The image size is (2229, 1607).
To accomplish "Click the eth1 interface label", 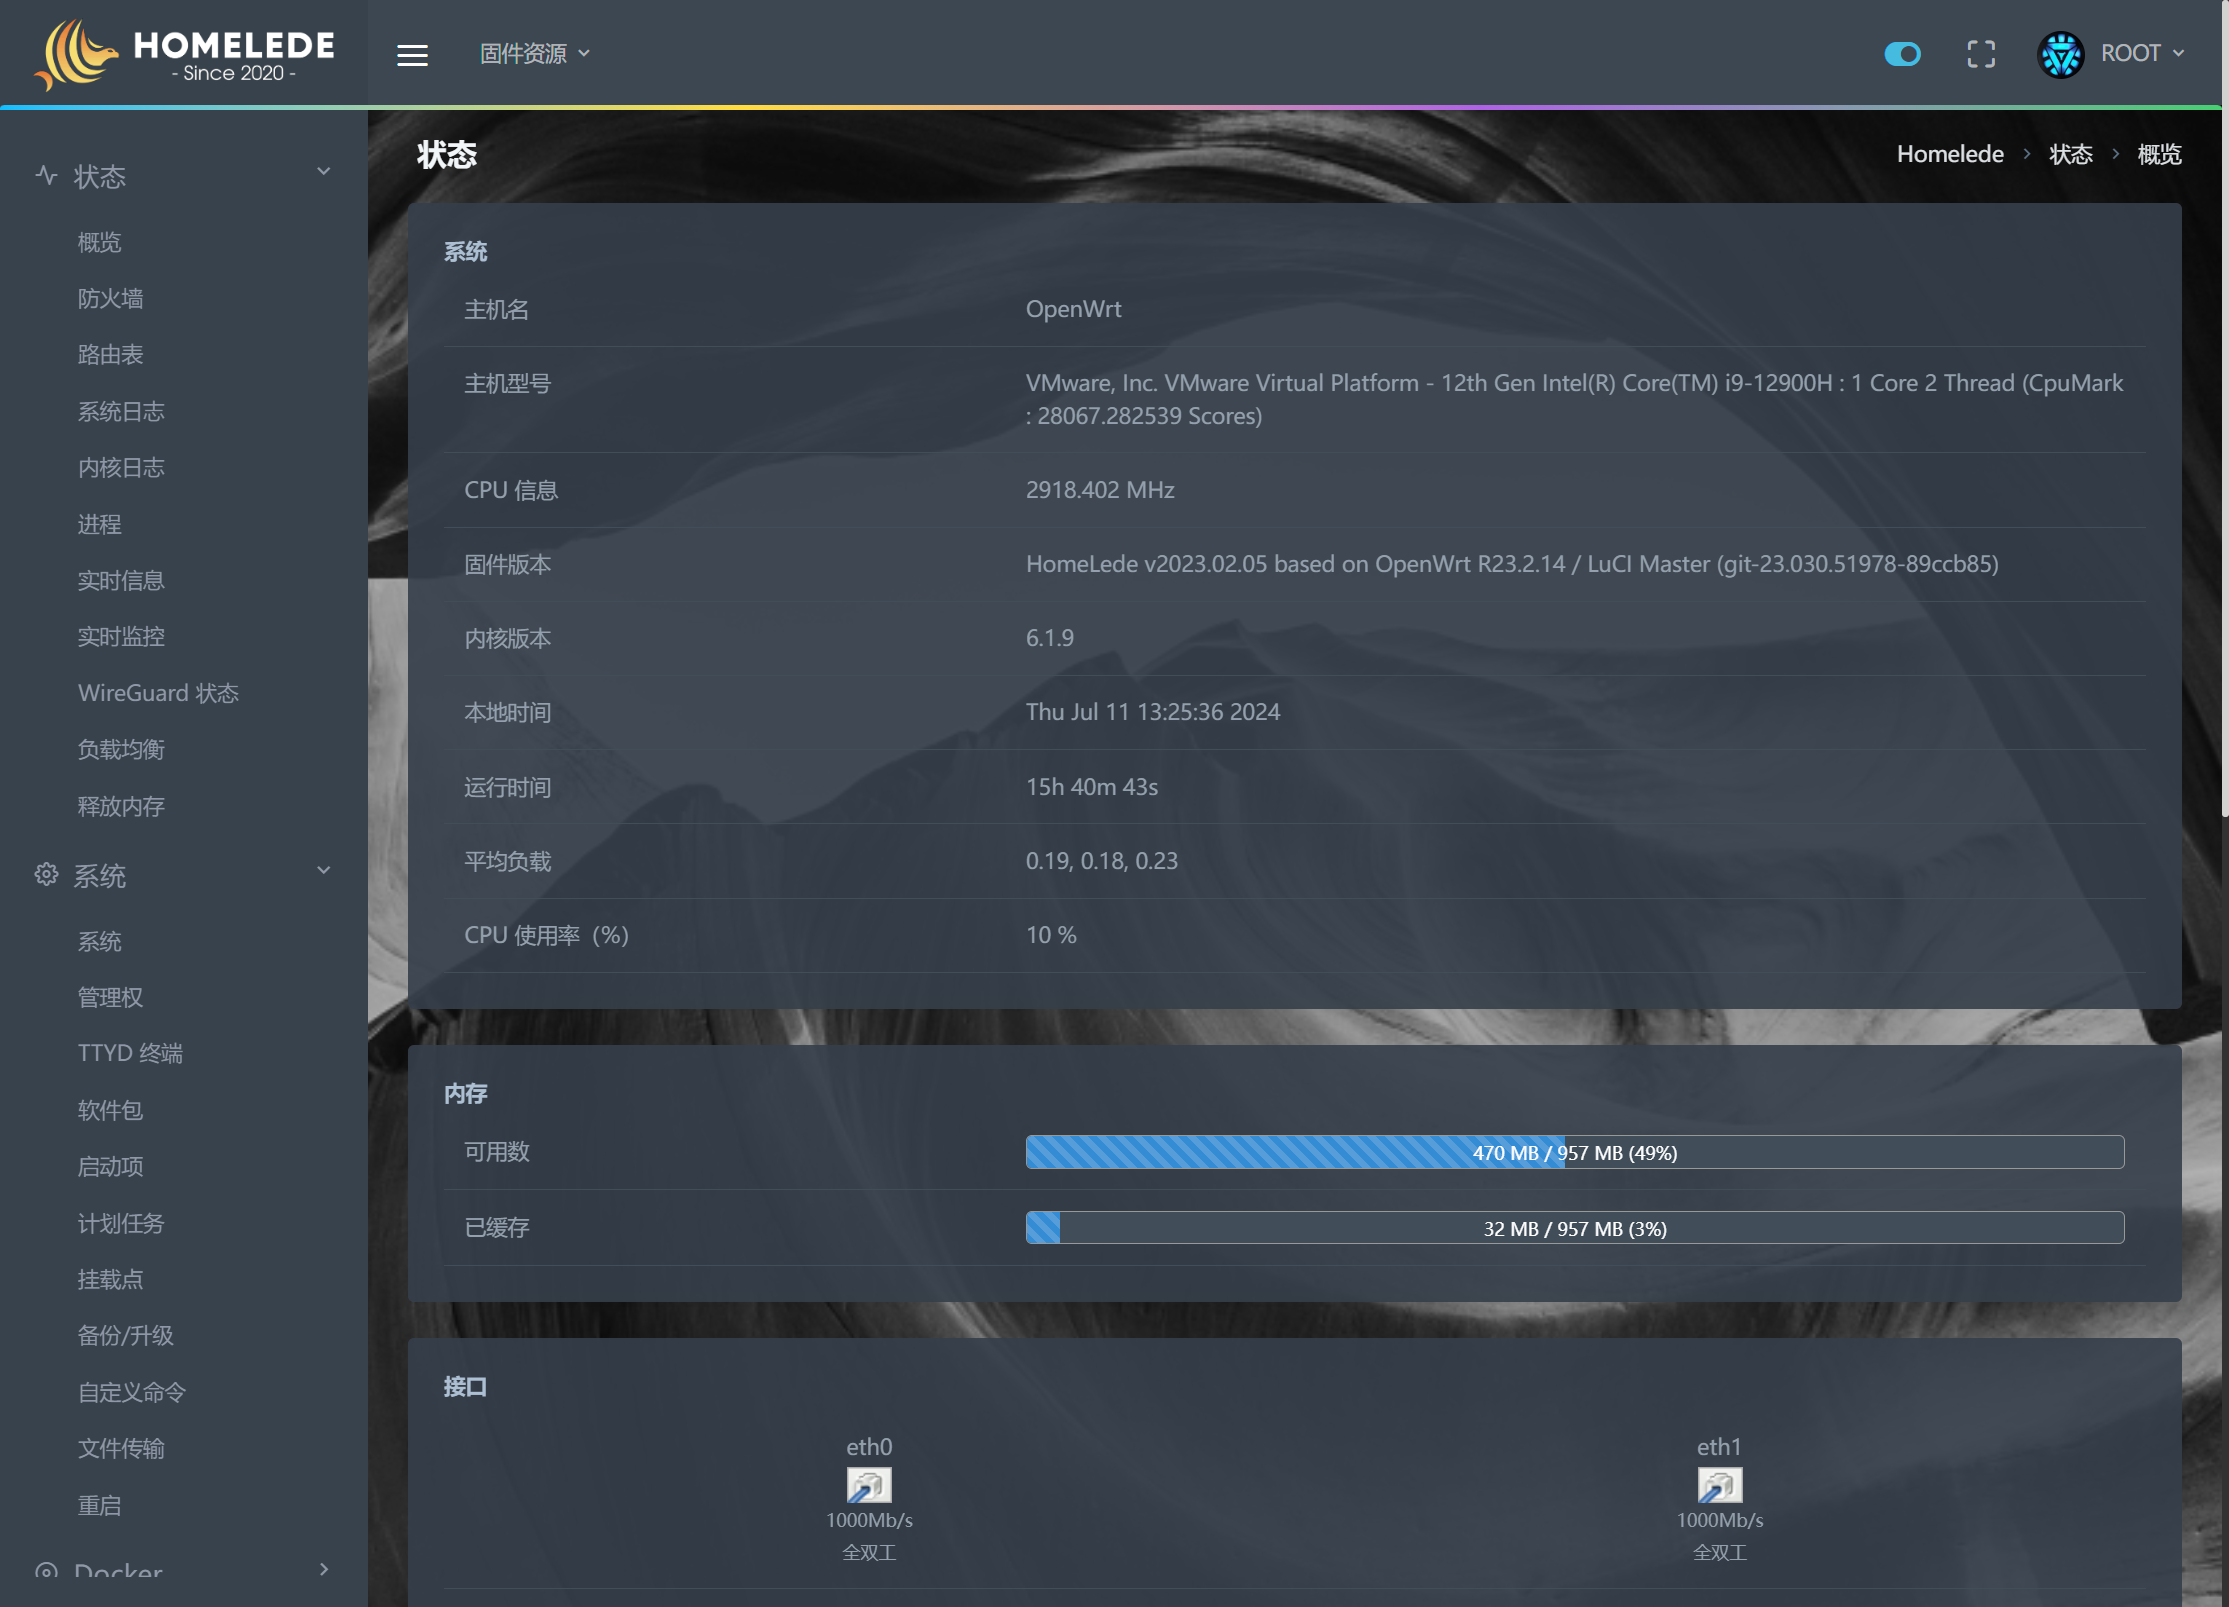I will coord(1719,1446).
